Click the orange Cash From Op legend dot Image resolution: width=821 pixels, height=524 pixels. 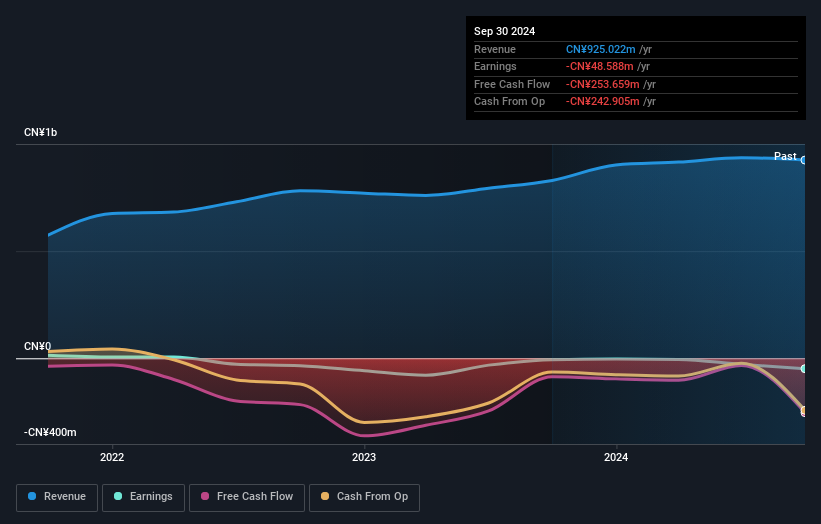pos(325,496)
